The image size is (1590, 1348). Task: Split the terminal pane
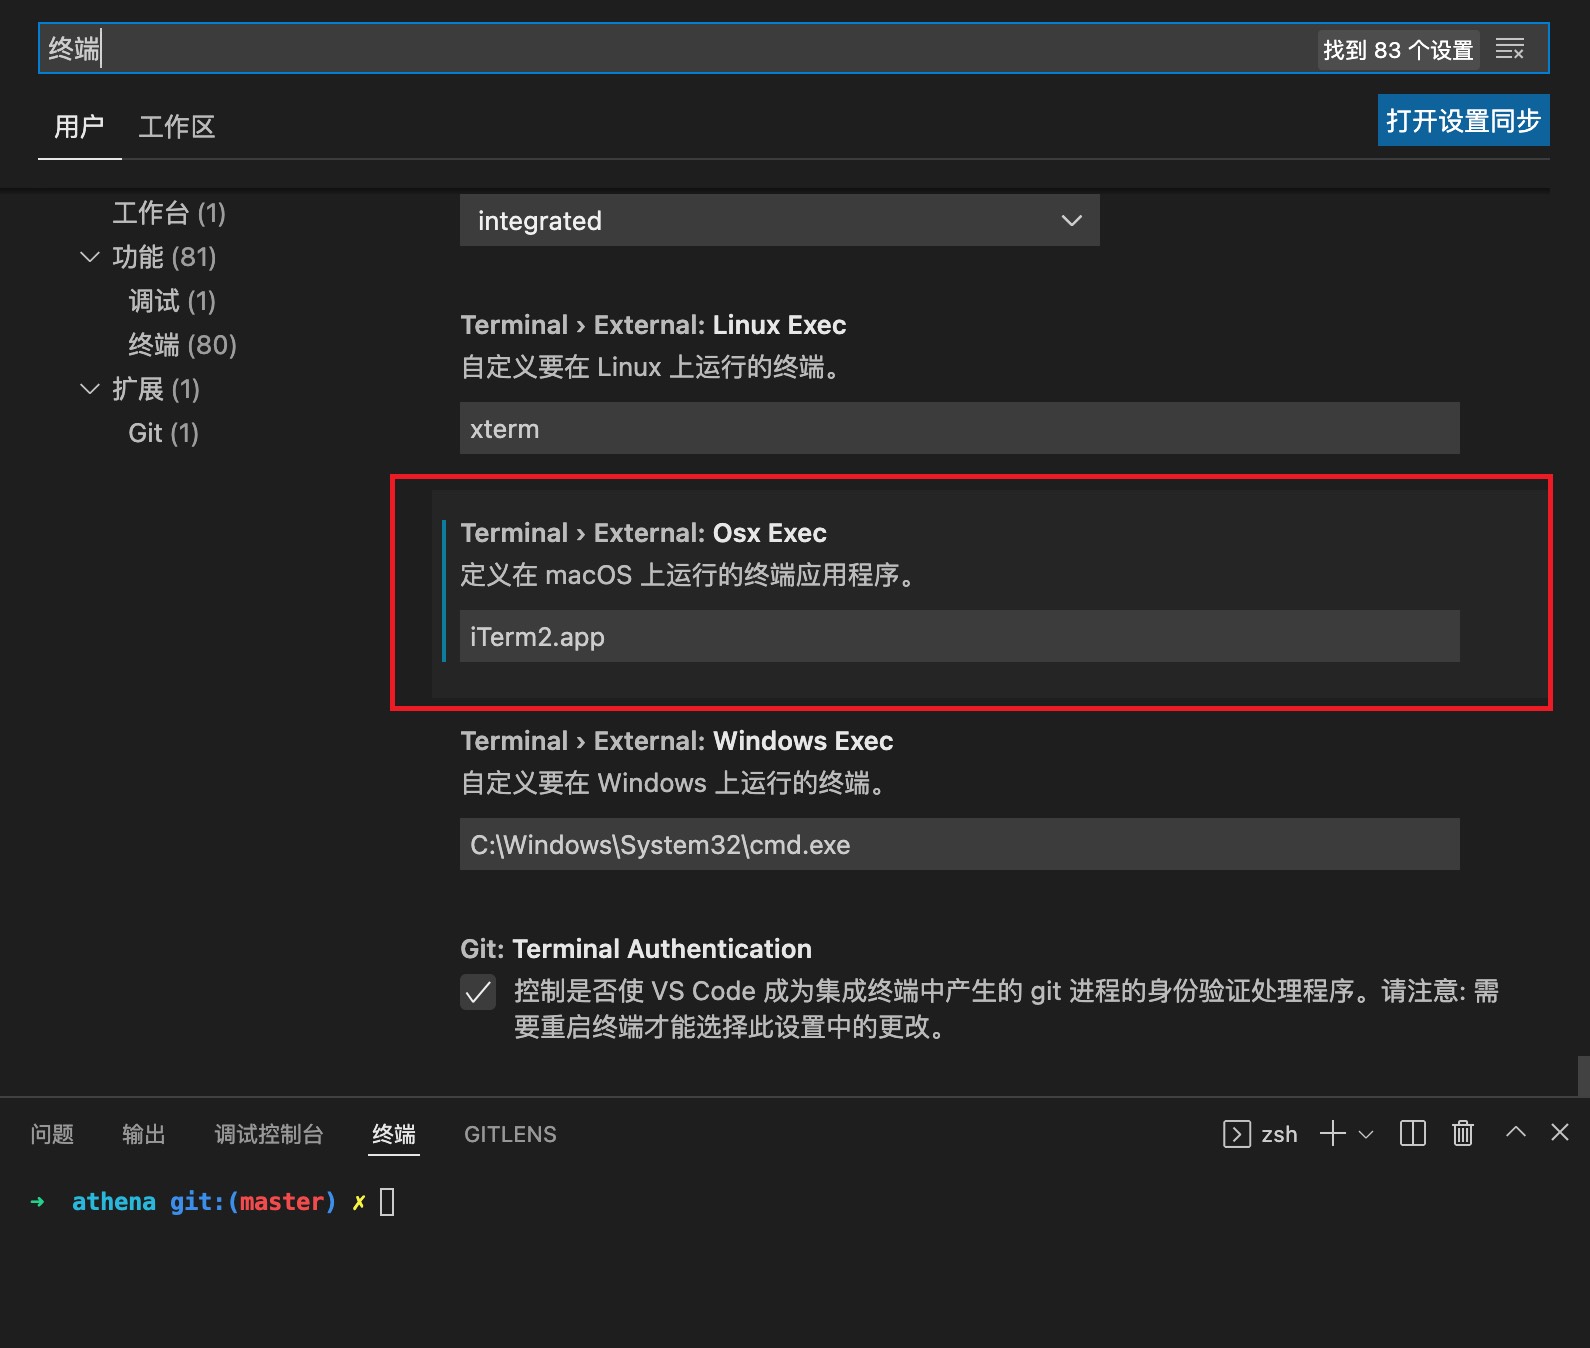1413,1133
